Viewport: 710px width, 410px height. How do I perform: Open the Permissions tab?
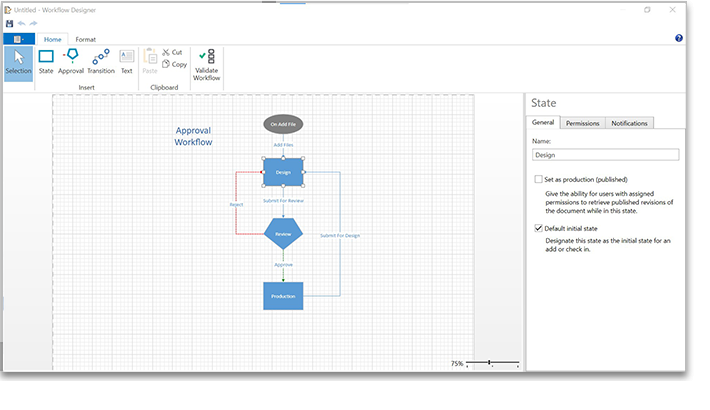click(x=582, y=123)
